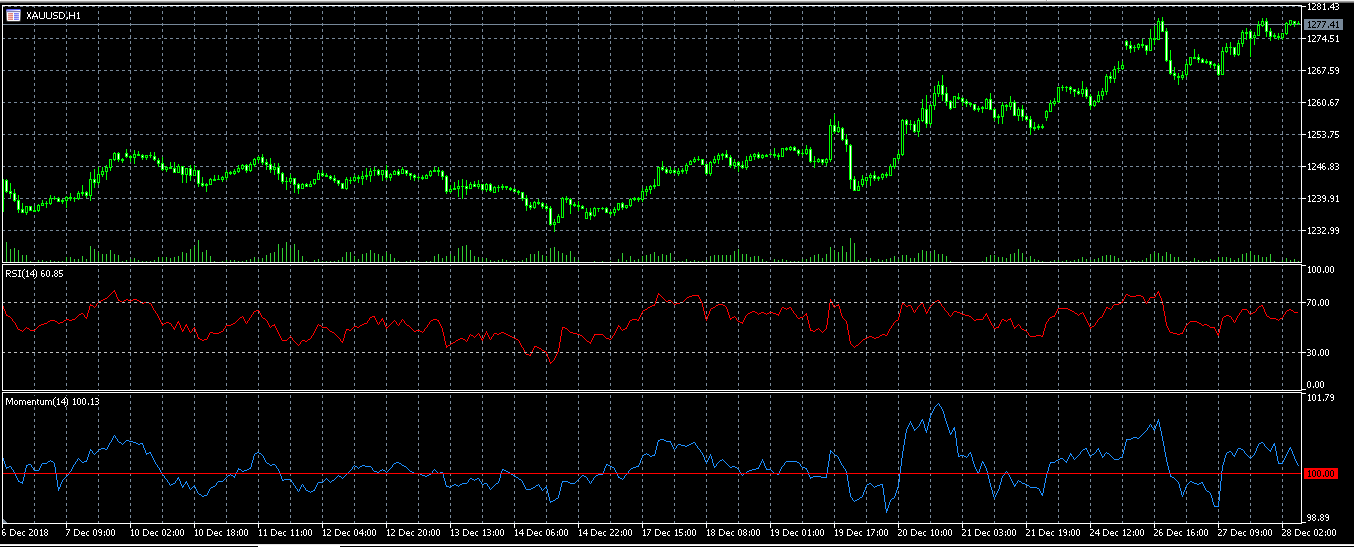This screenshot has height=547, width=1354.
Task: Select the 19 Dec 17:00 time axis label
Action: click(x=859, y=533)
